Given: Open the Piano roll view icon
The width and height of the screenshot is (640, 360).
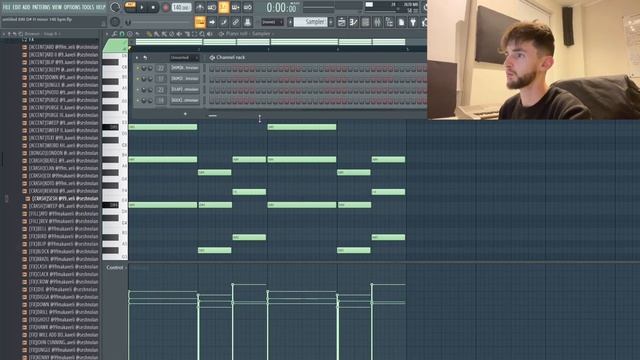Looking at the screenshot, I should 353,22.
